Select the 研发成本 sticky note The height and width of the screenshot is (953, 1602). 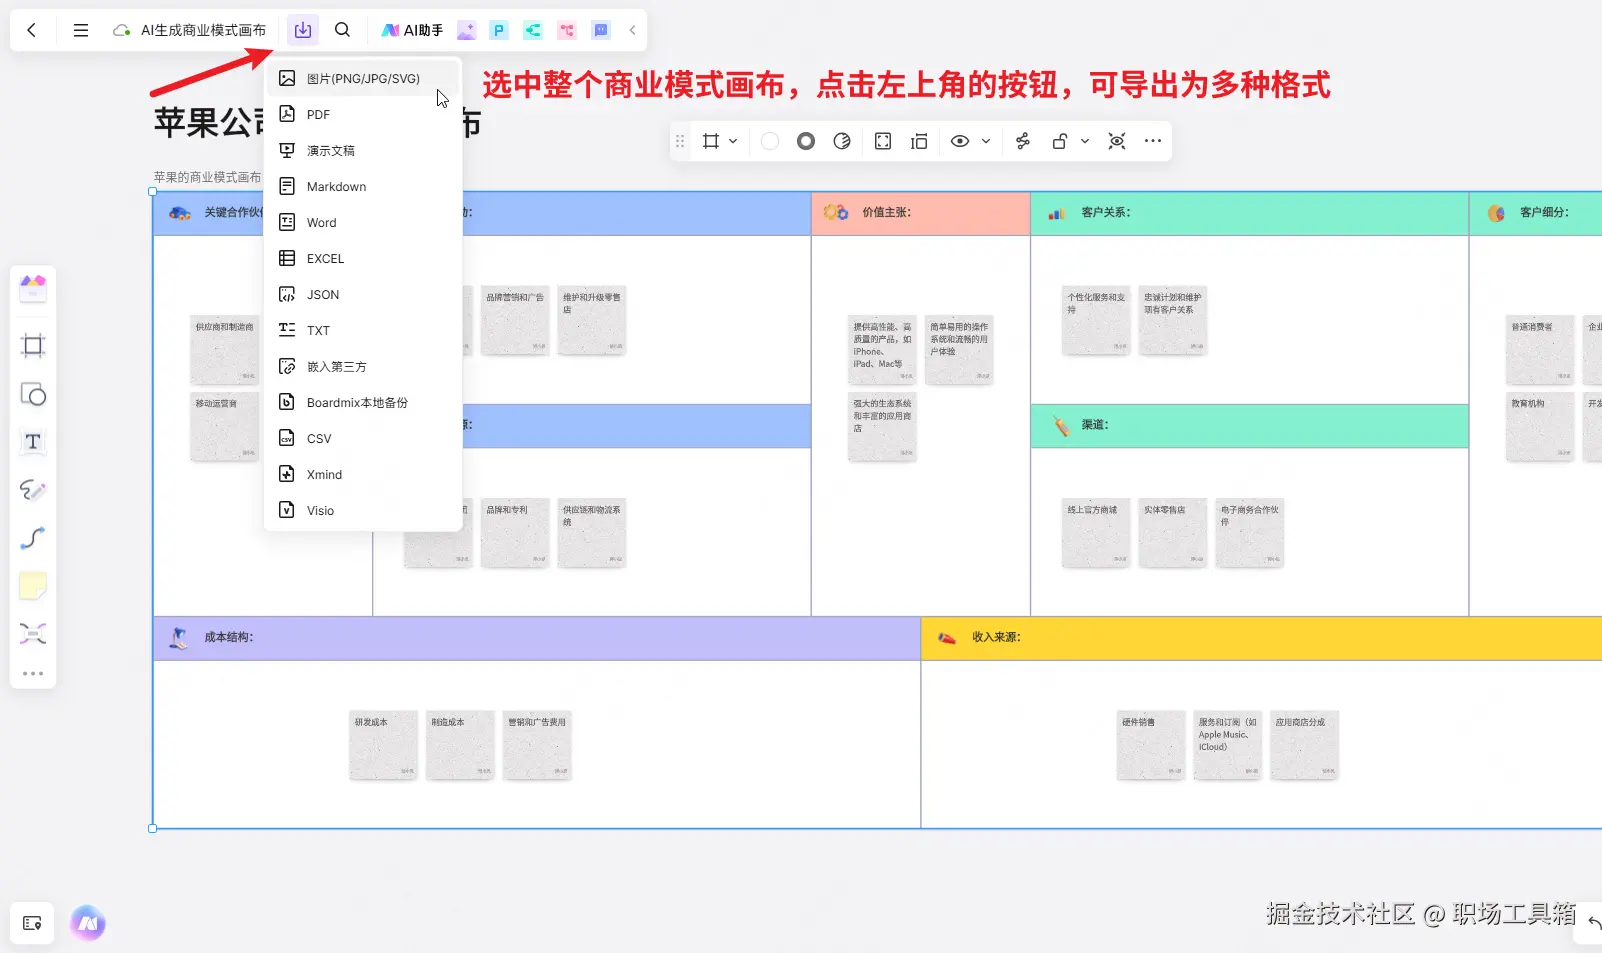tap(384, 746)
